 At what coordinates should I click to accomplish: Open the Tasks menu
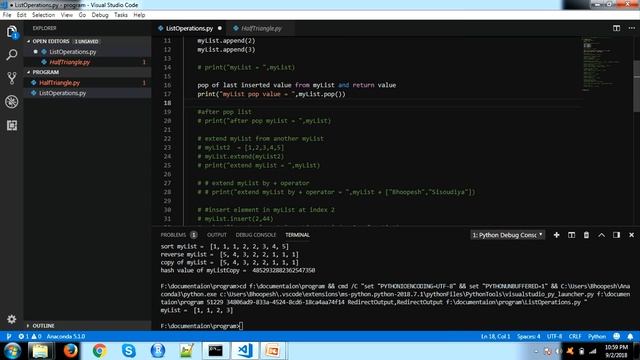click(x=120, y=15)
